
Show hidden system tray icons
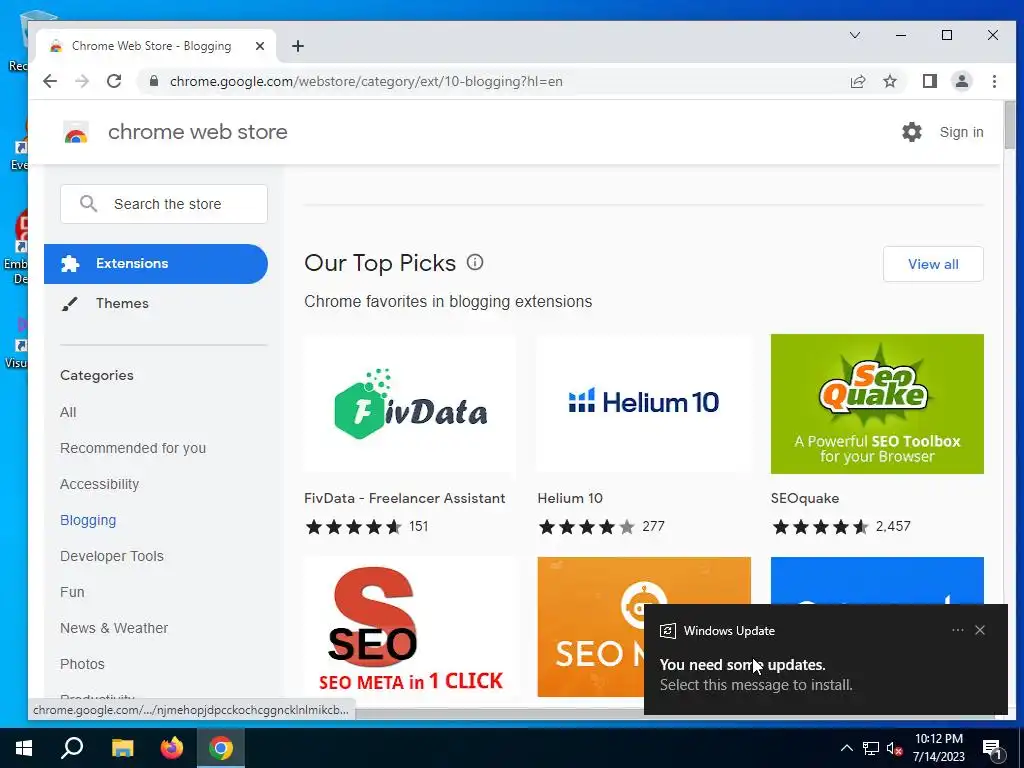tap(846, 748)
